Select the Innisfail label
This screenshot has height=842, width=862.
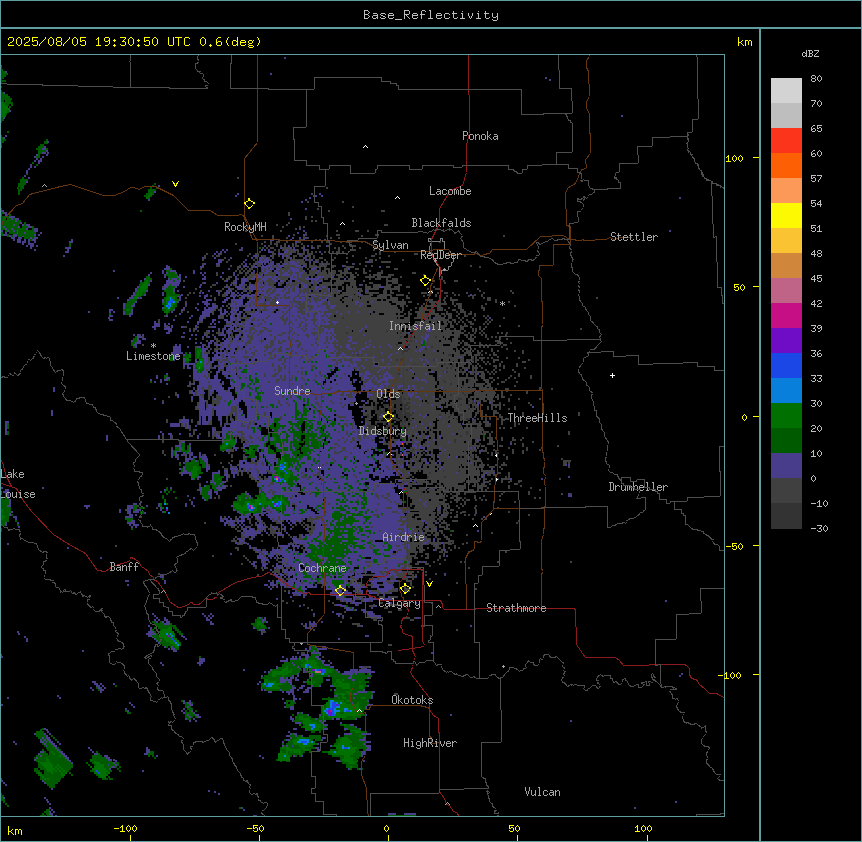(x=415, y=326)
